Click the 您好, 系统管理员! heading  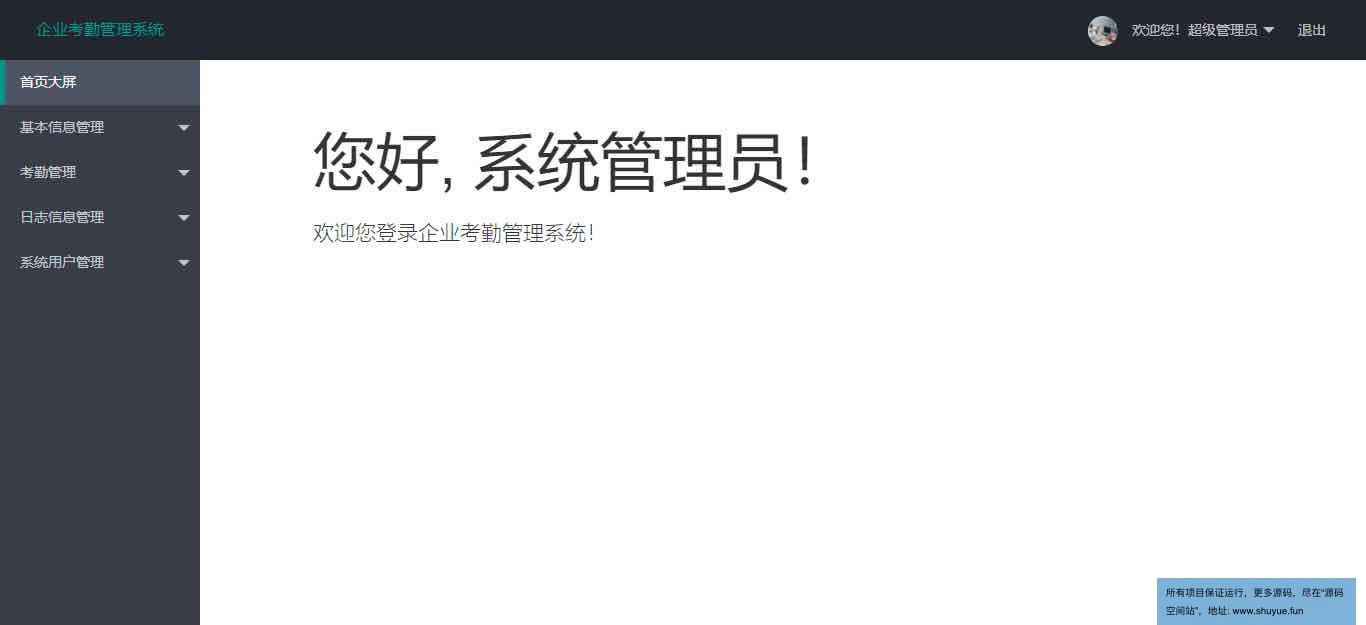565,161
